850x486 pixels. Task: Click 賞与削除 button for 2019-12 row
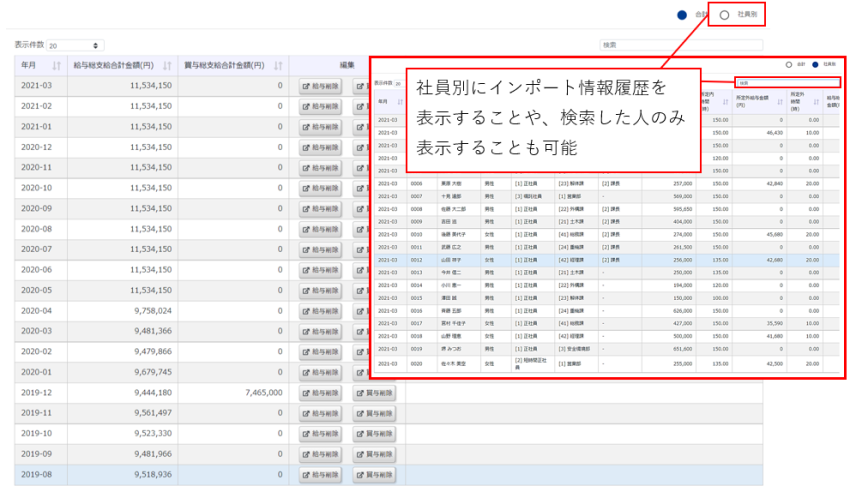pyautogui.click(x=375, y=393)
